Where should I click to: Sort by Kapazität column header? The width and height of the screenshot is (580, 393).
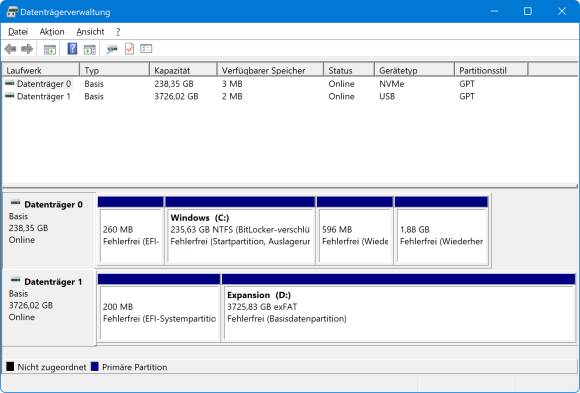click(183, 70)
